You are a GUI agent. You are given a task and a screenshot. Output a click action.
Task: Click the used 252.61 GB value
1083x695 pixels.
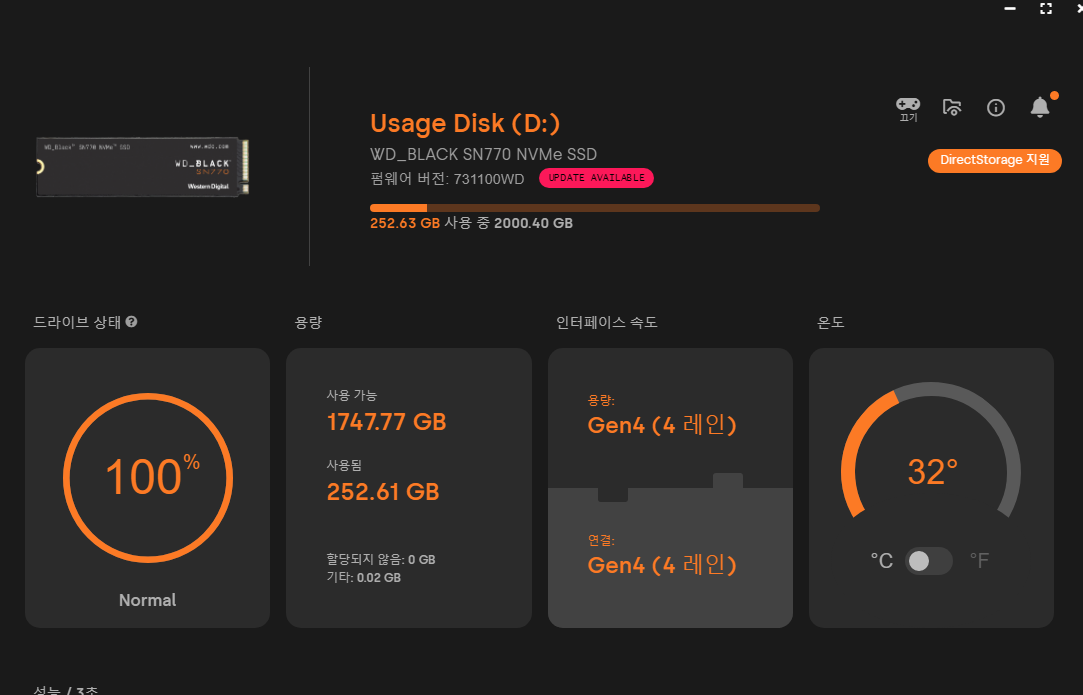[383, 491]
